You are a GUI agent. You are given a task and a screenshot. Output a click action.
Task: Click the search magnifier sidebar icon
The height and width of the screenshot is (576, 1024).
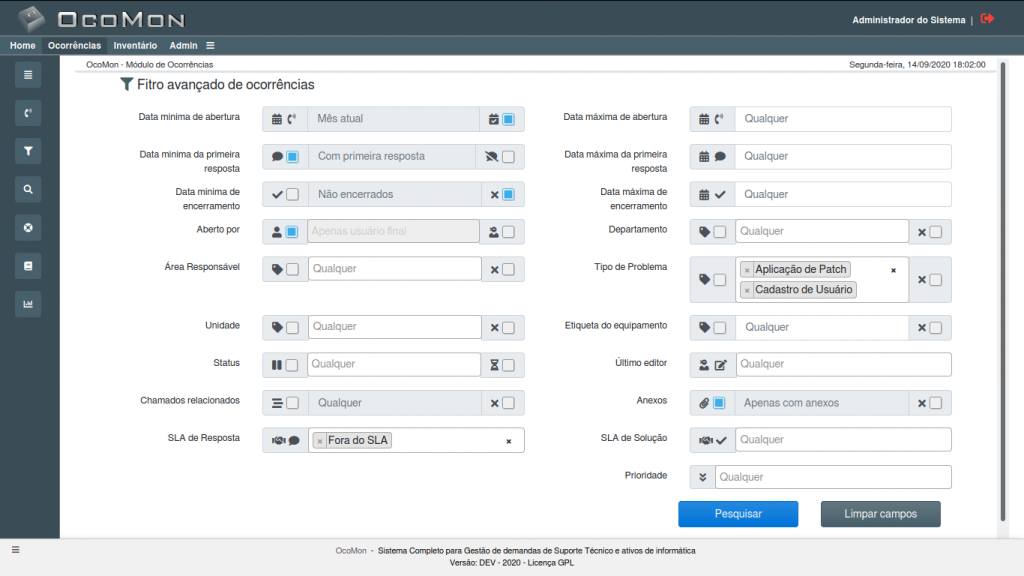tap(28, 189)
